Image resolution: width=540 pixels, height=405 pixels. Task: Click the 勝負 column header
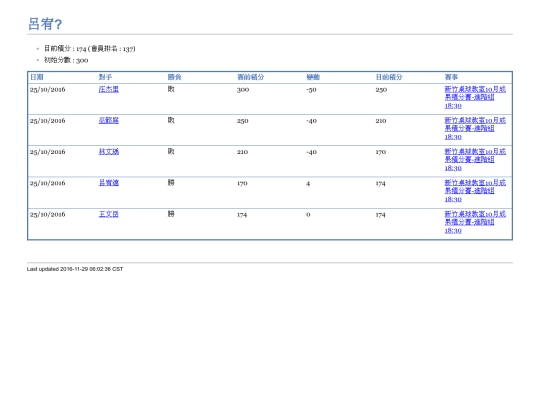(175, 77)
